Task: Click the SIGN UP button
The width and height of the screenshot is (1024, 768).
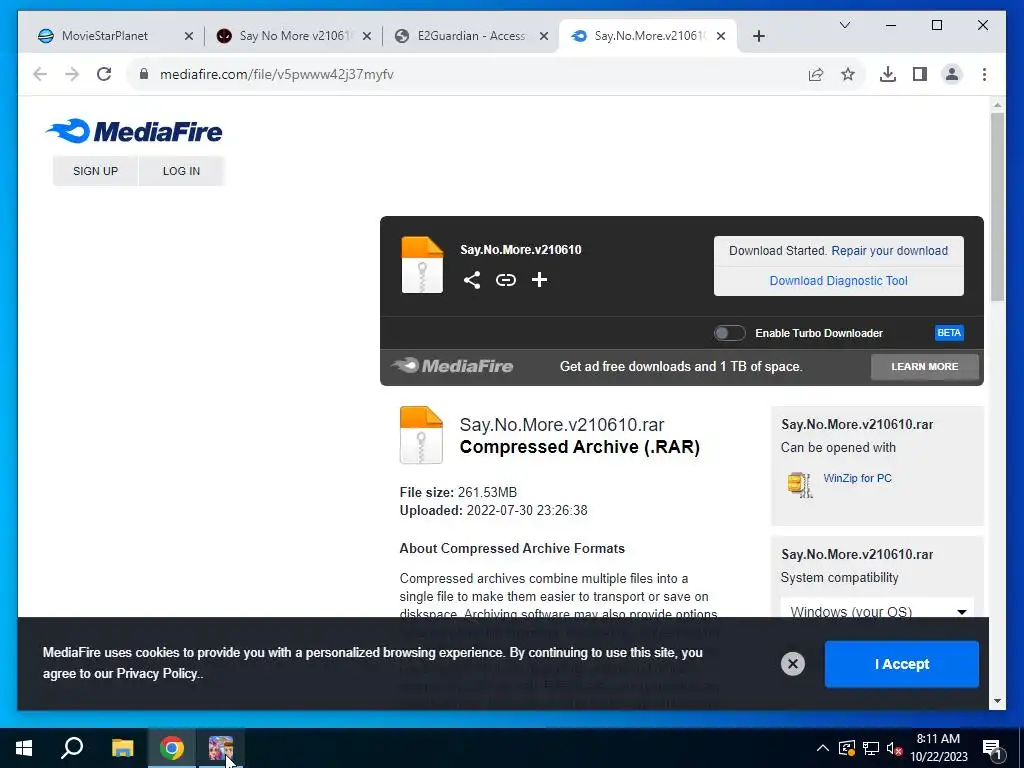Action: click(x=95, y=171)
